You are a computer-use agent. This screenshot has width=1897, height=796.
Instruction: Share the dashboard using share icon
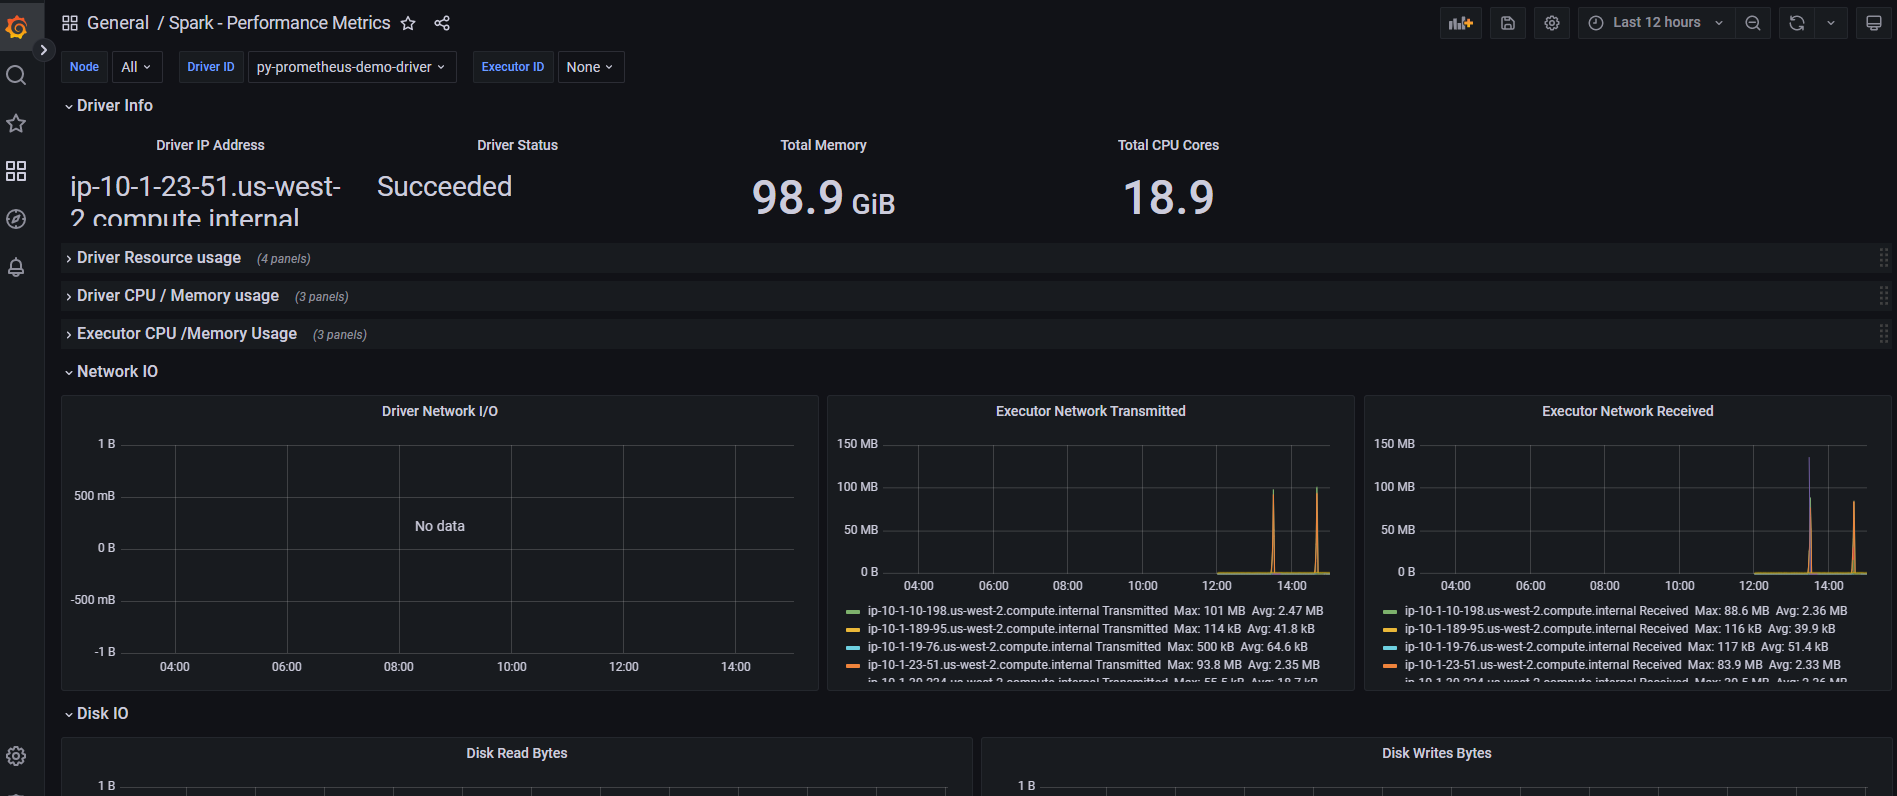442,23
